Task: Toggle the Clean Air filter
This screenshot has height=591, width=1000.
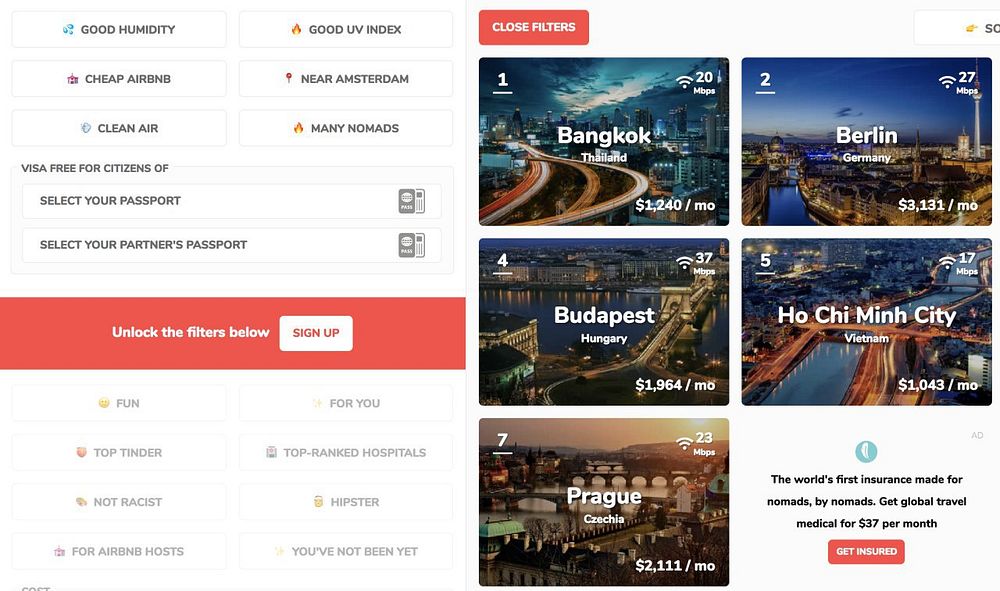Action: pyautogui.click(x=119, y=128)
